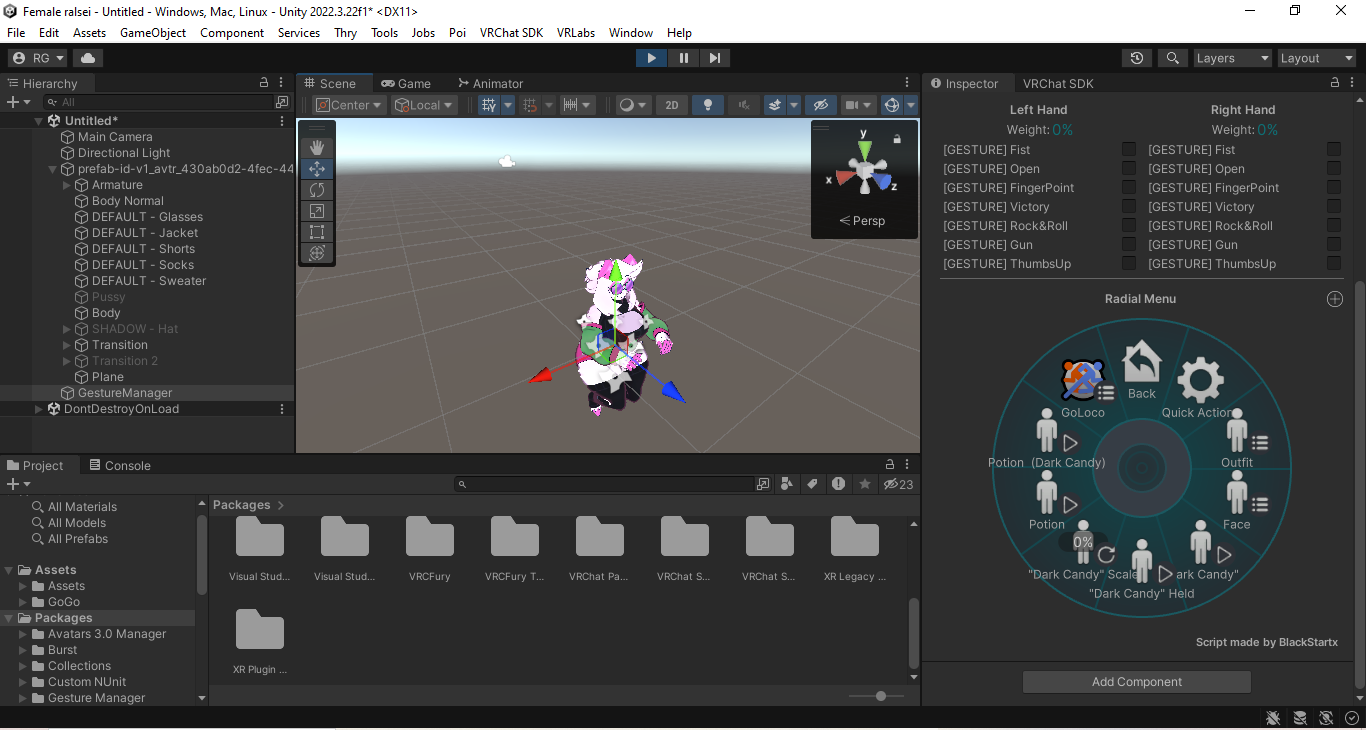This screenshot has width=1366, height=730.
Task: Open the Center pivot dropdown
Action: point(349,105)
